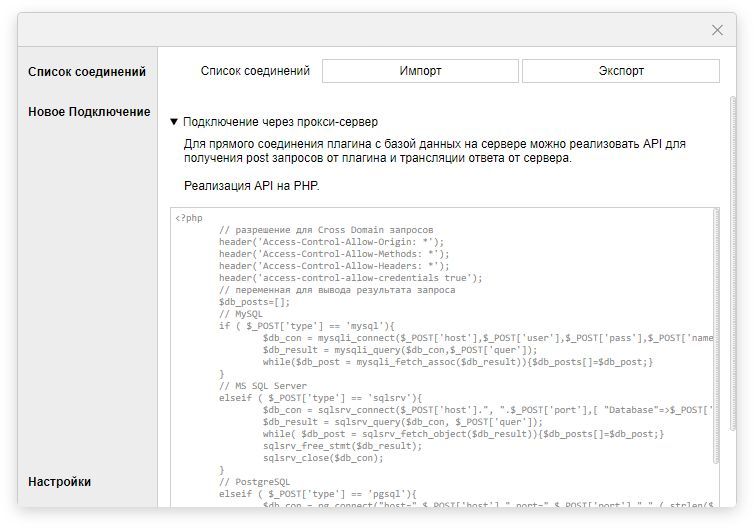Click the '// PostgreSQL' comment in code
The height and width of the screenshot is (528, 754).
pos(255,482)
